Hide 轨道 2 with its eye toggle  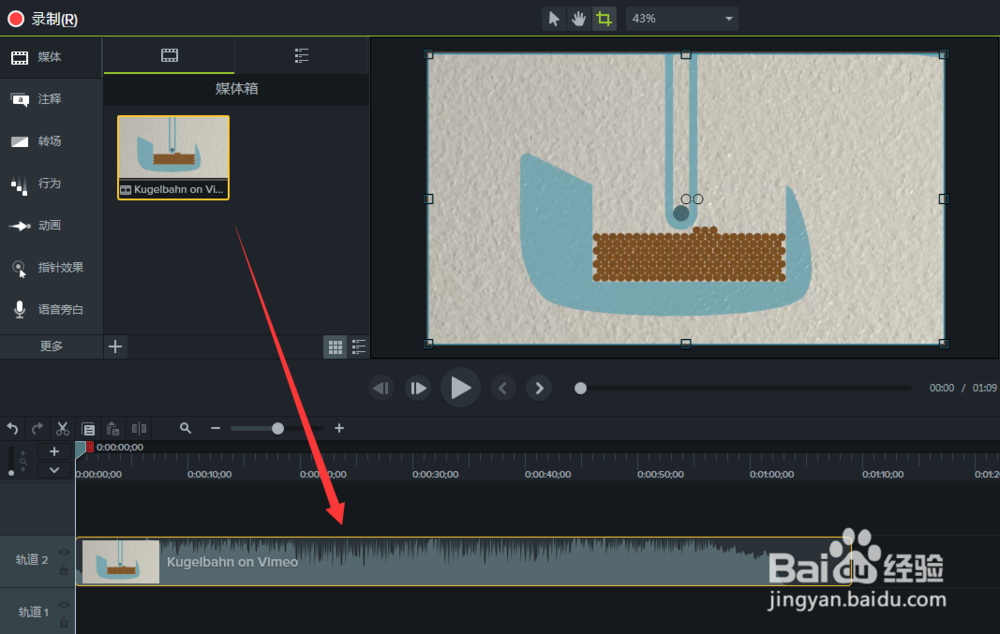tap(64, 551)
